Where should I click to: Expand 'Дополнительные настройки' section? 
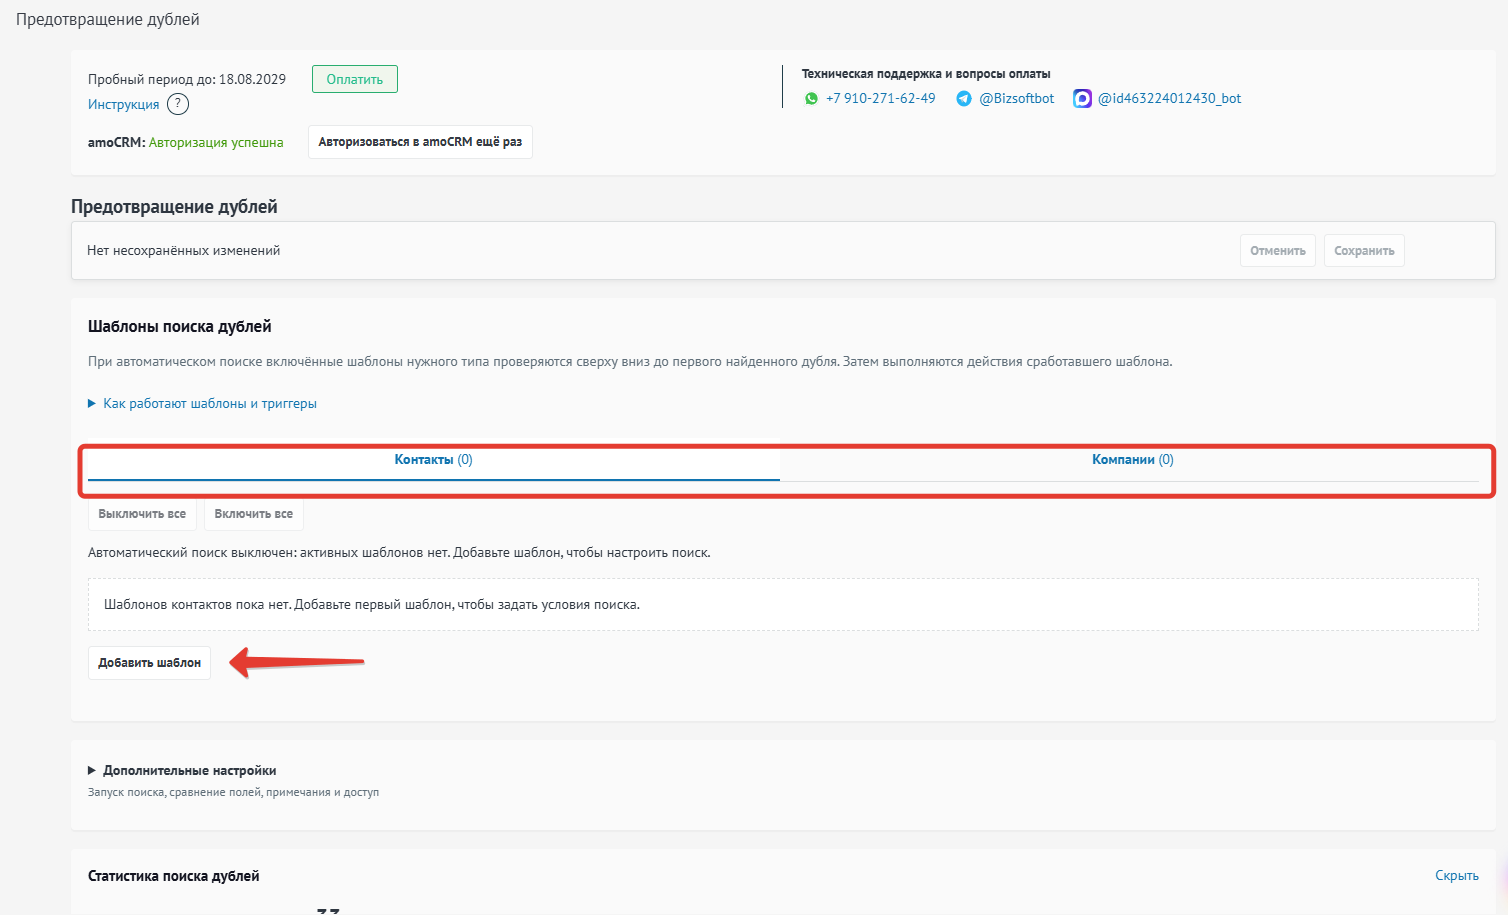point(182,770)
